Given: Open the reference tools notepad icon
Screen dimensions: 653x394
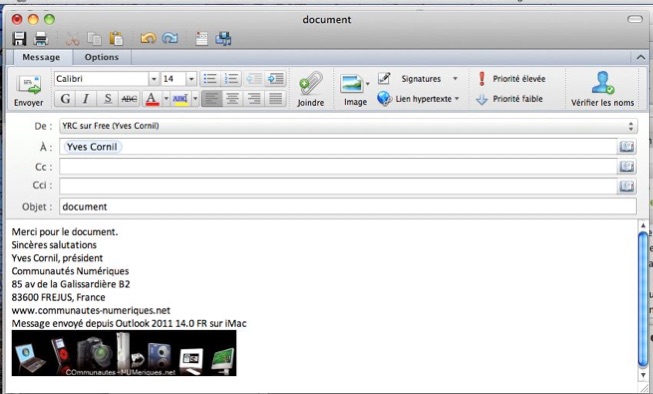Looking at the screenshot, I should pyautogui.click(x=202, y=39).
